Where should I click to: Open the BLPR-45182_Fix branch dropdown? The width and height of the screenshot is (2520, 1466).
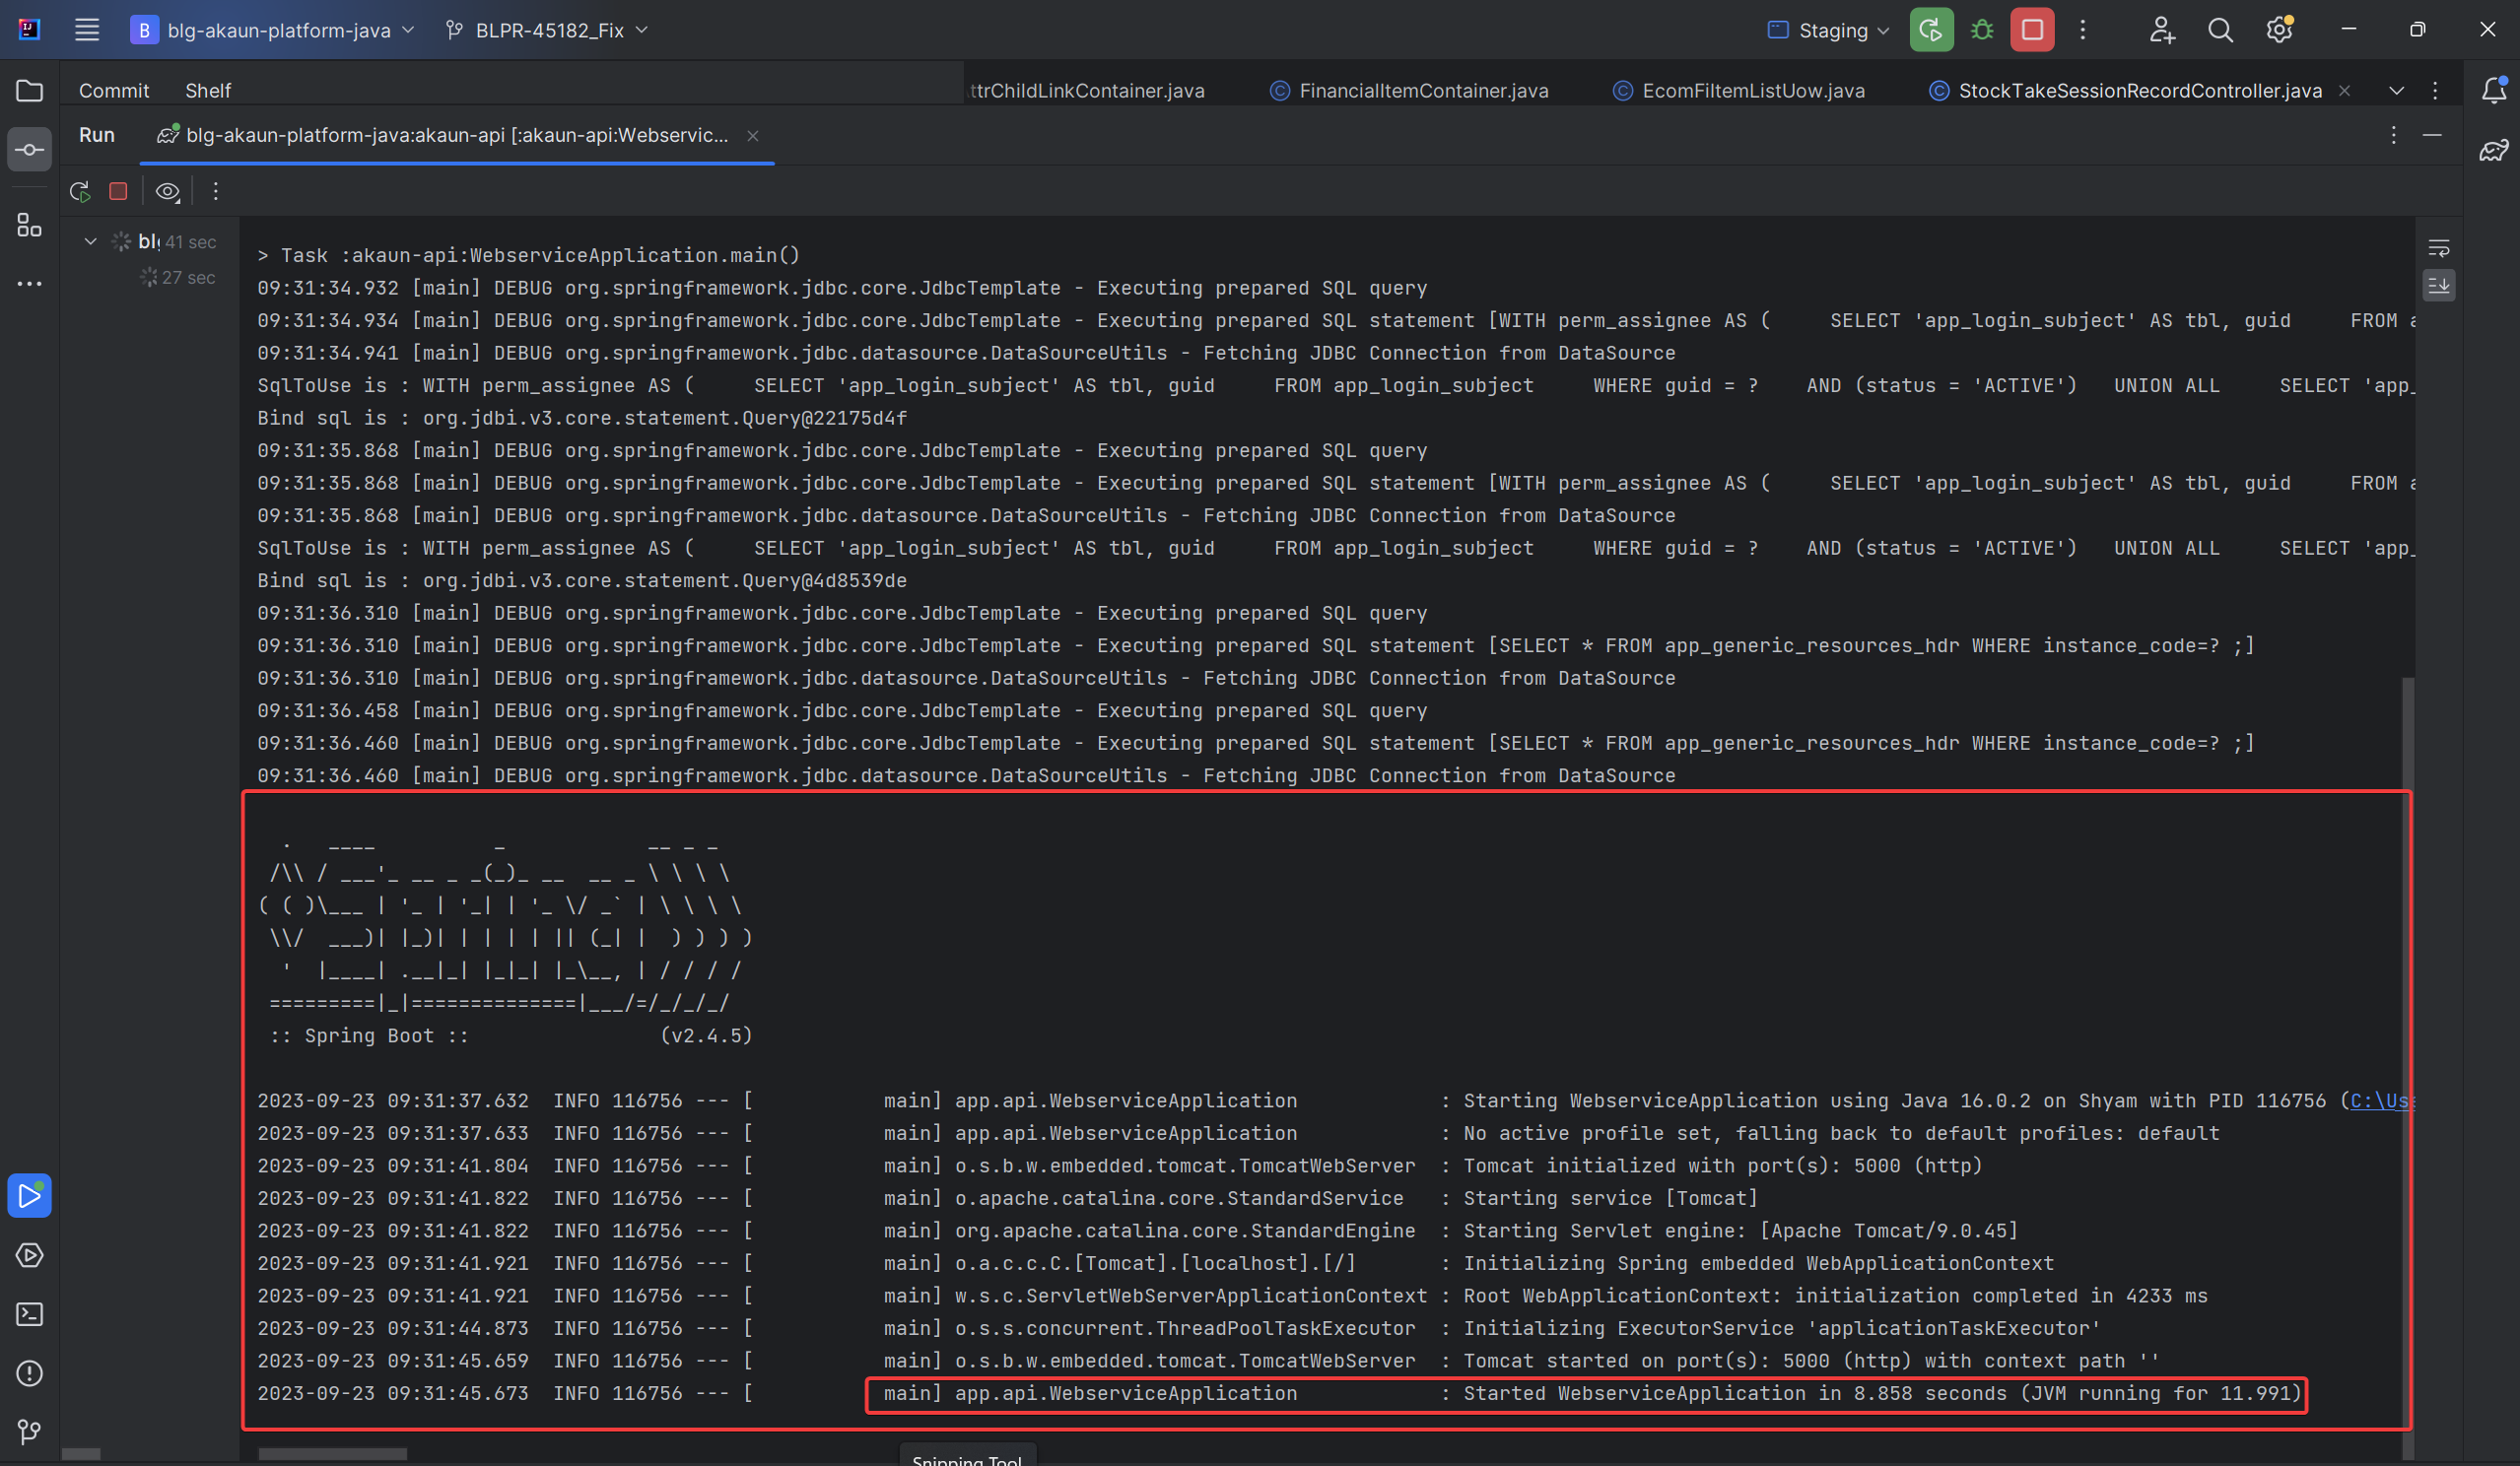click(548, 30)
